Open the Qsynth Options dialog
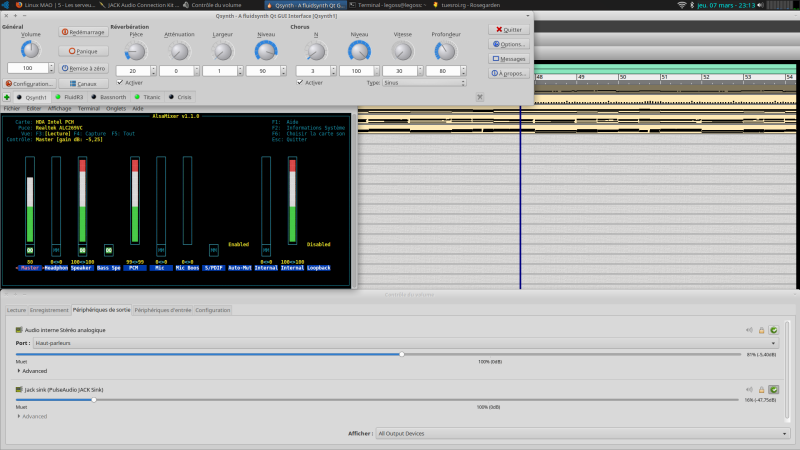800x450 pixels. pyautogui.click(x=509, y=44)
